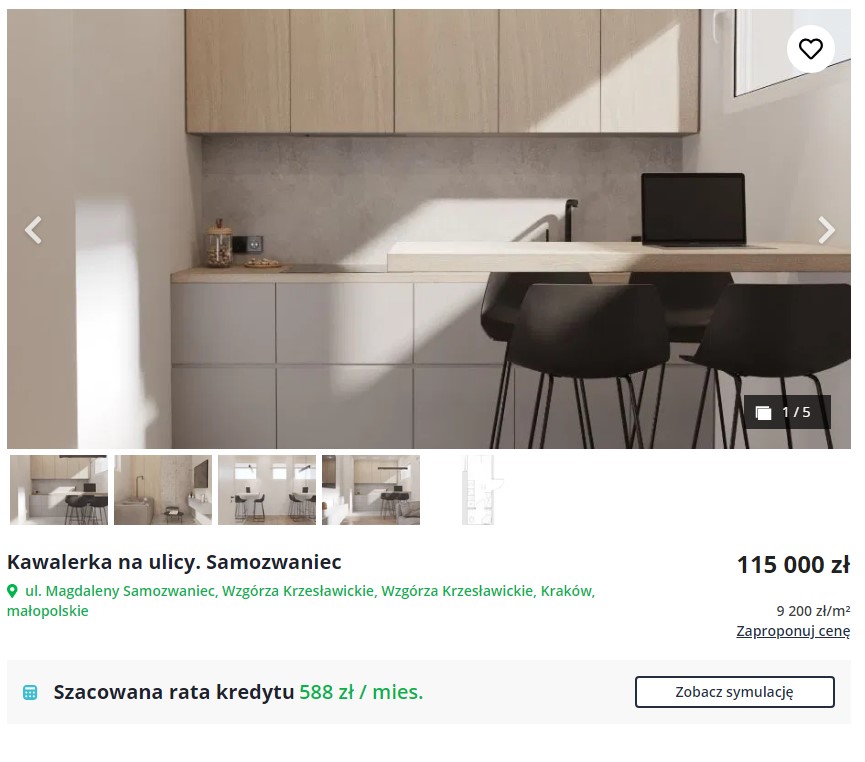Viewport: 865px width, 762px height.
Task: Select third thumbnail with two tables
Action: click(267, 489)
